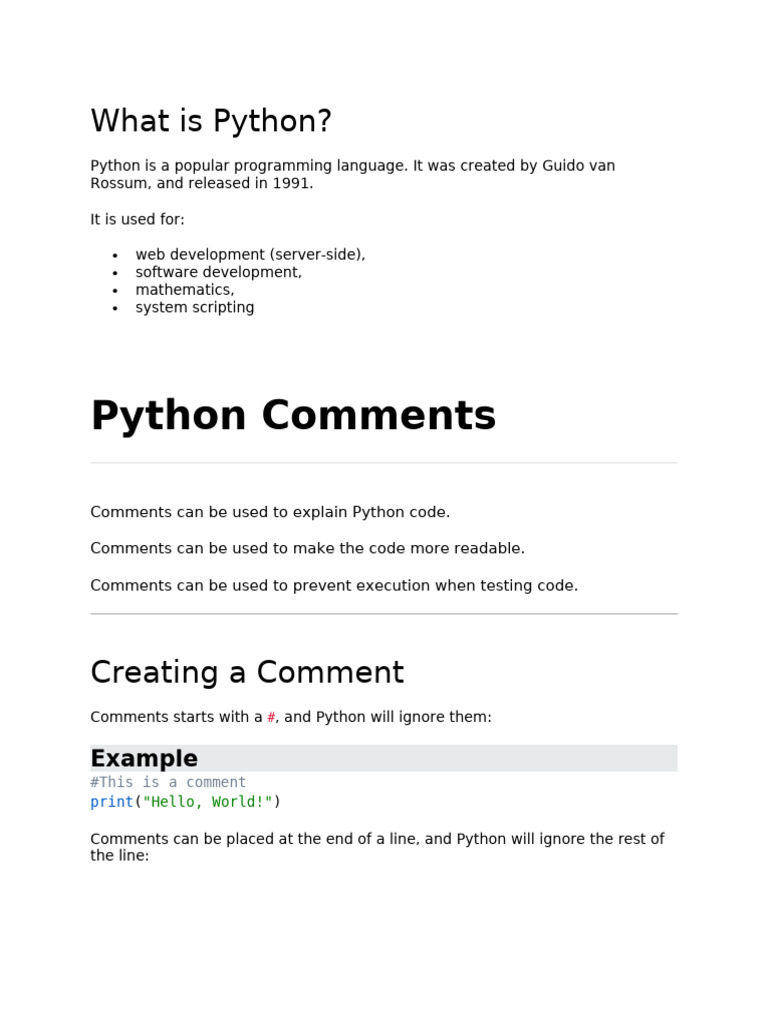Click the "What is Python?" heading
This screenshot has height=1024, width=768.
[210, 122]
